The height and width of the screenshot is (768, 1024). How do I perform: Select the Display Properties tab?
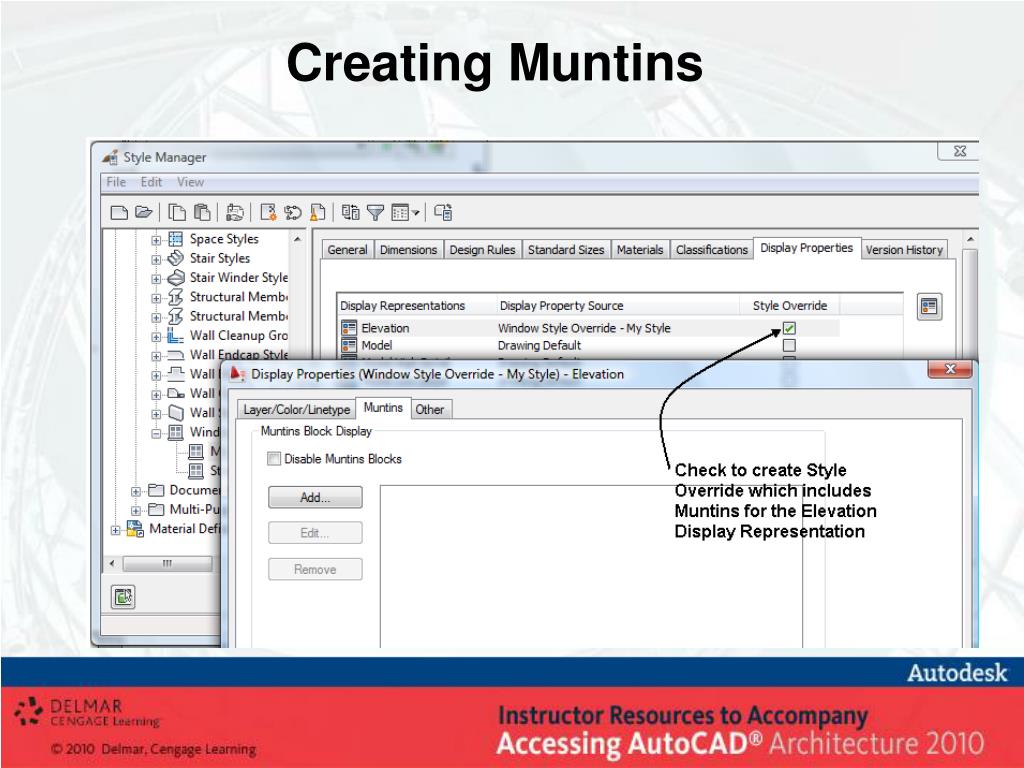[807, 248]
